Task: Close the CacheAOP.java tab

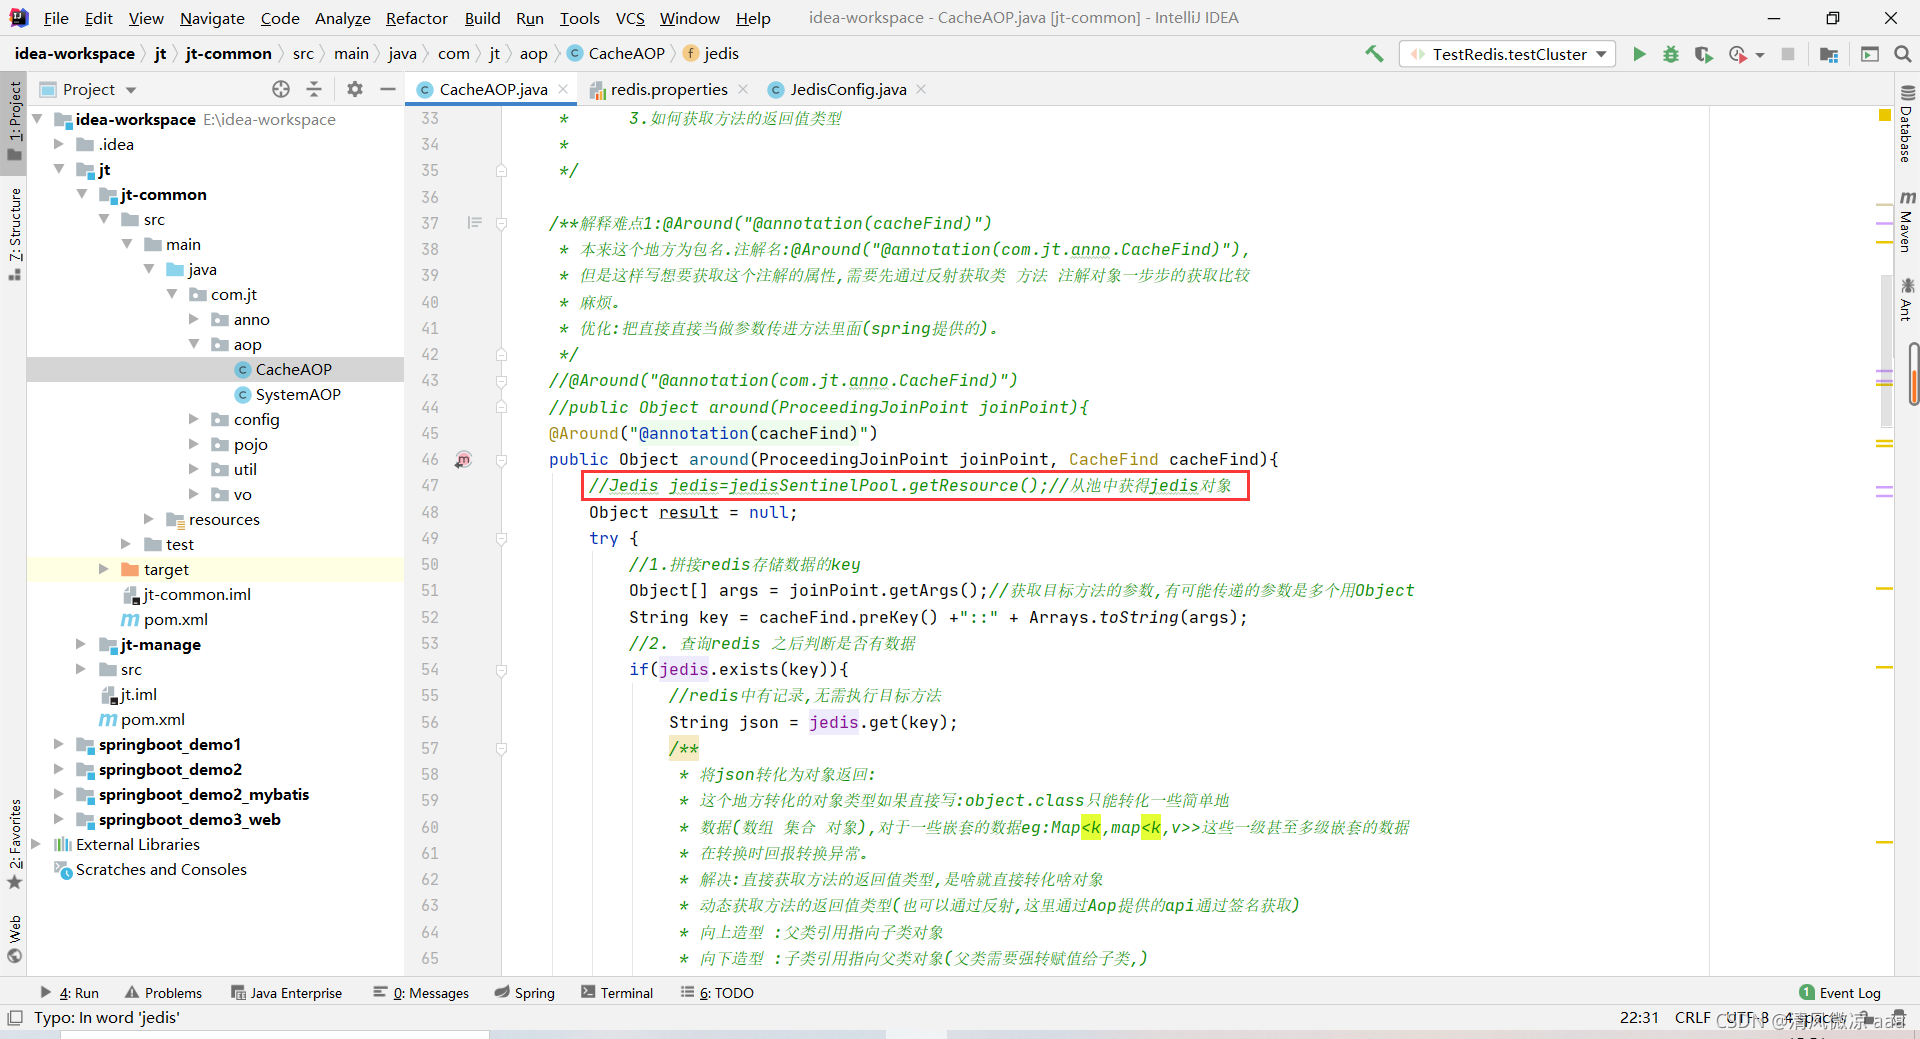Action: [x=563, y=89]
